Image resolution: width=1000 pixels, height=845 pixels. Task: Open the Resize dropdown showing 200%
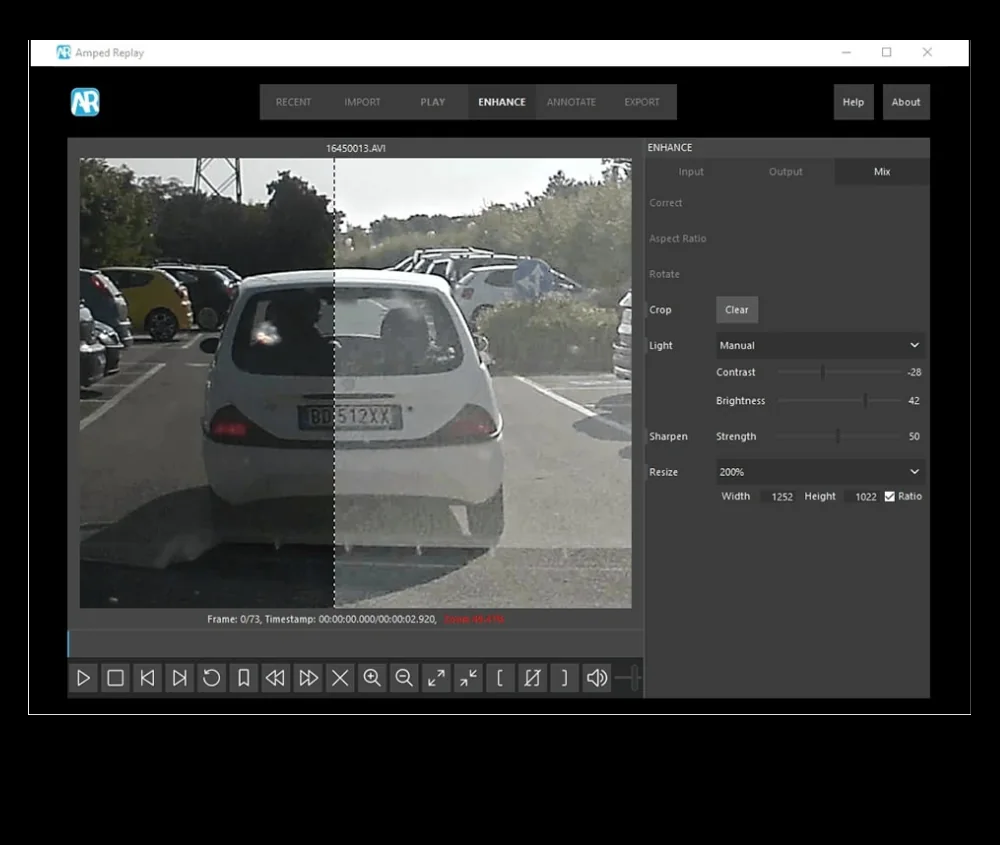coord(820,472)
